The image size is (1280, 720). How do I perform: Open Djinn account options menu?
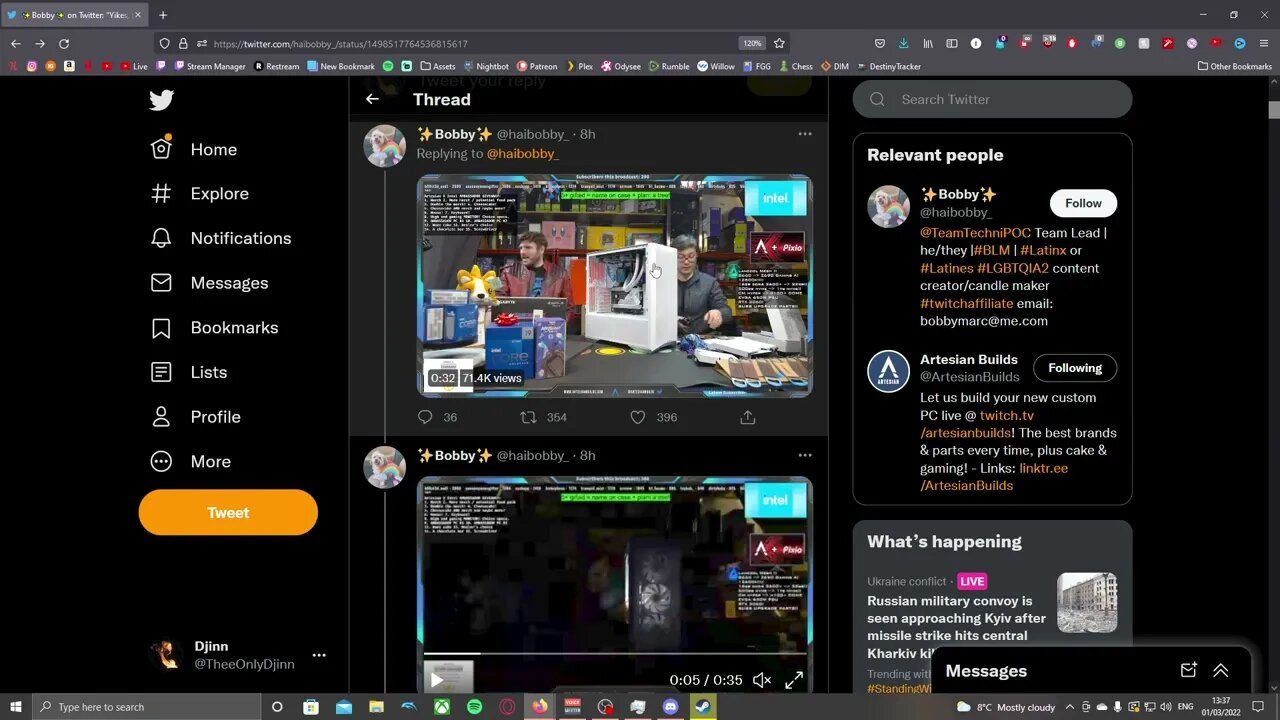(319, 655)
